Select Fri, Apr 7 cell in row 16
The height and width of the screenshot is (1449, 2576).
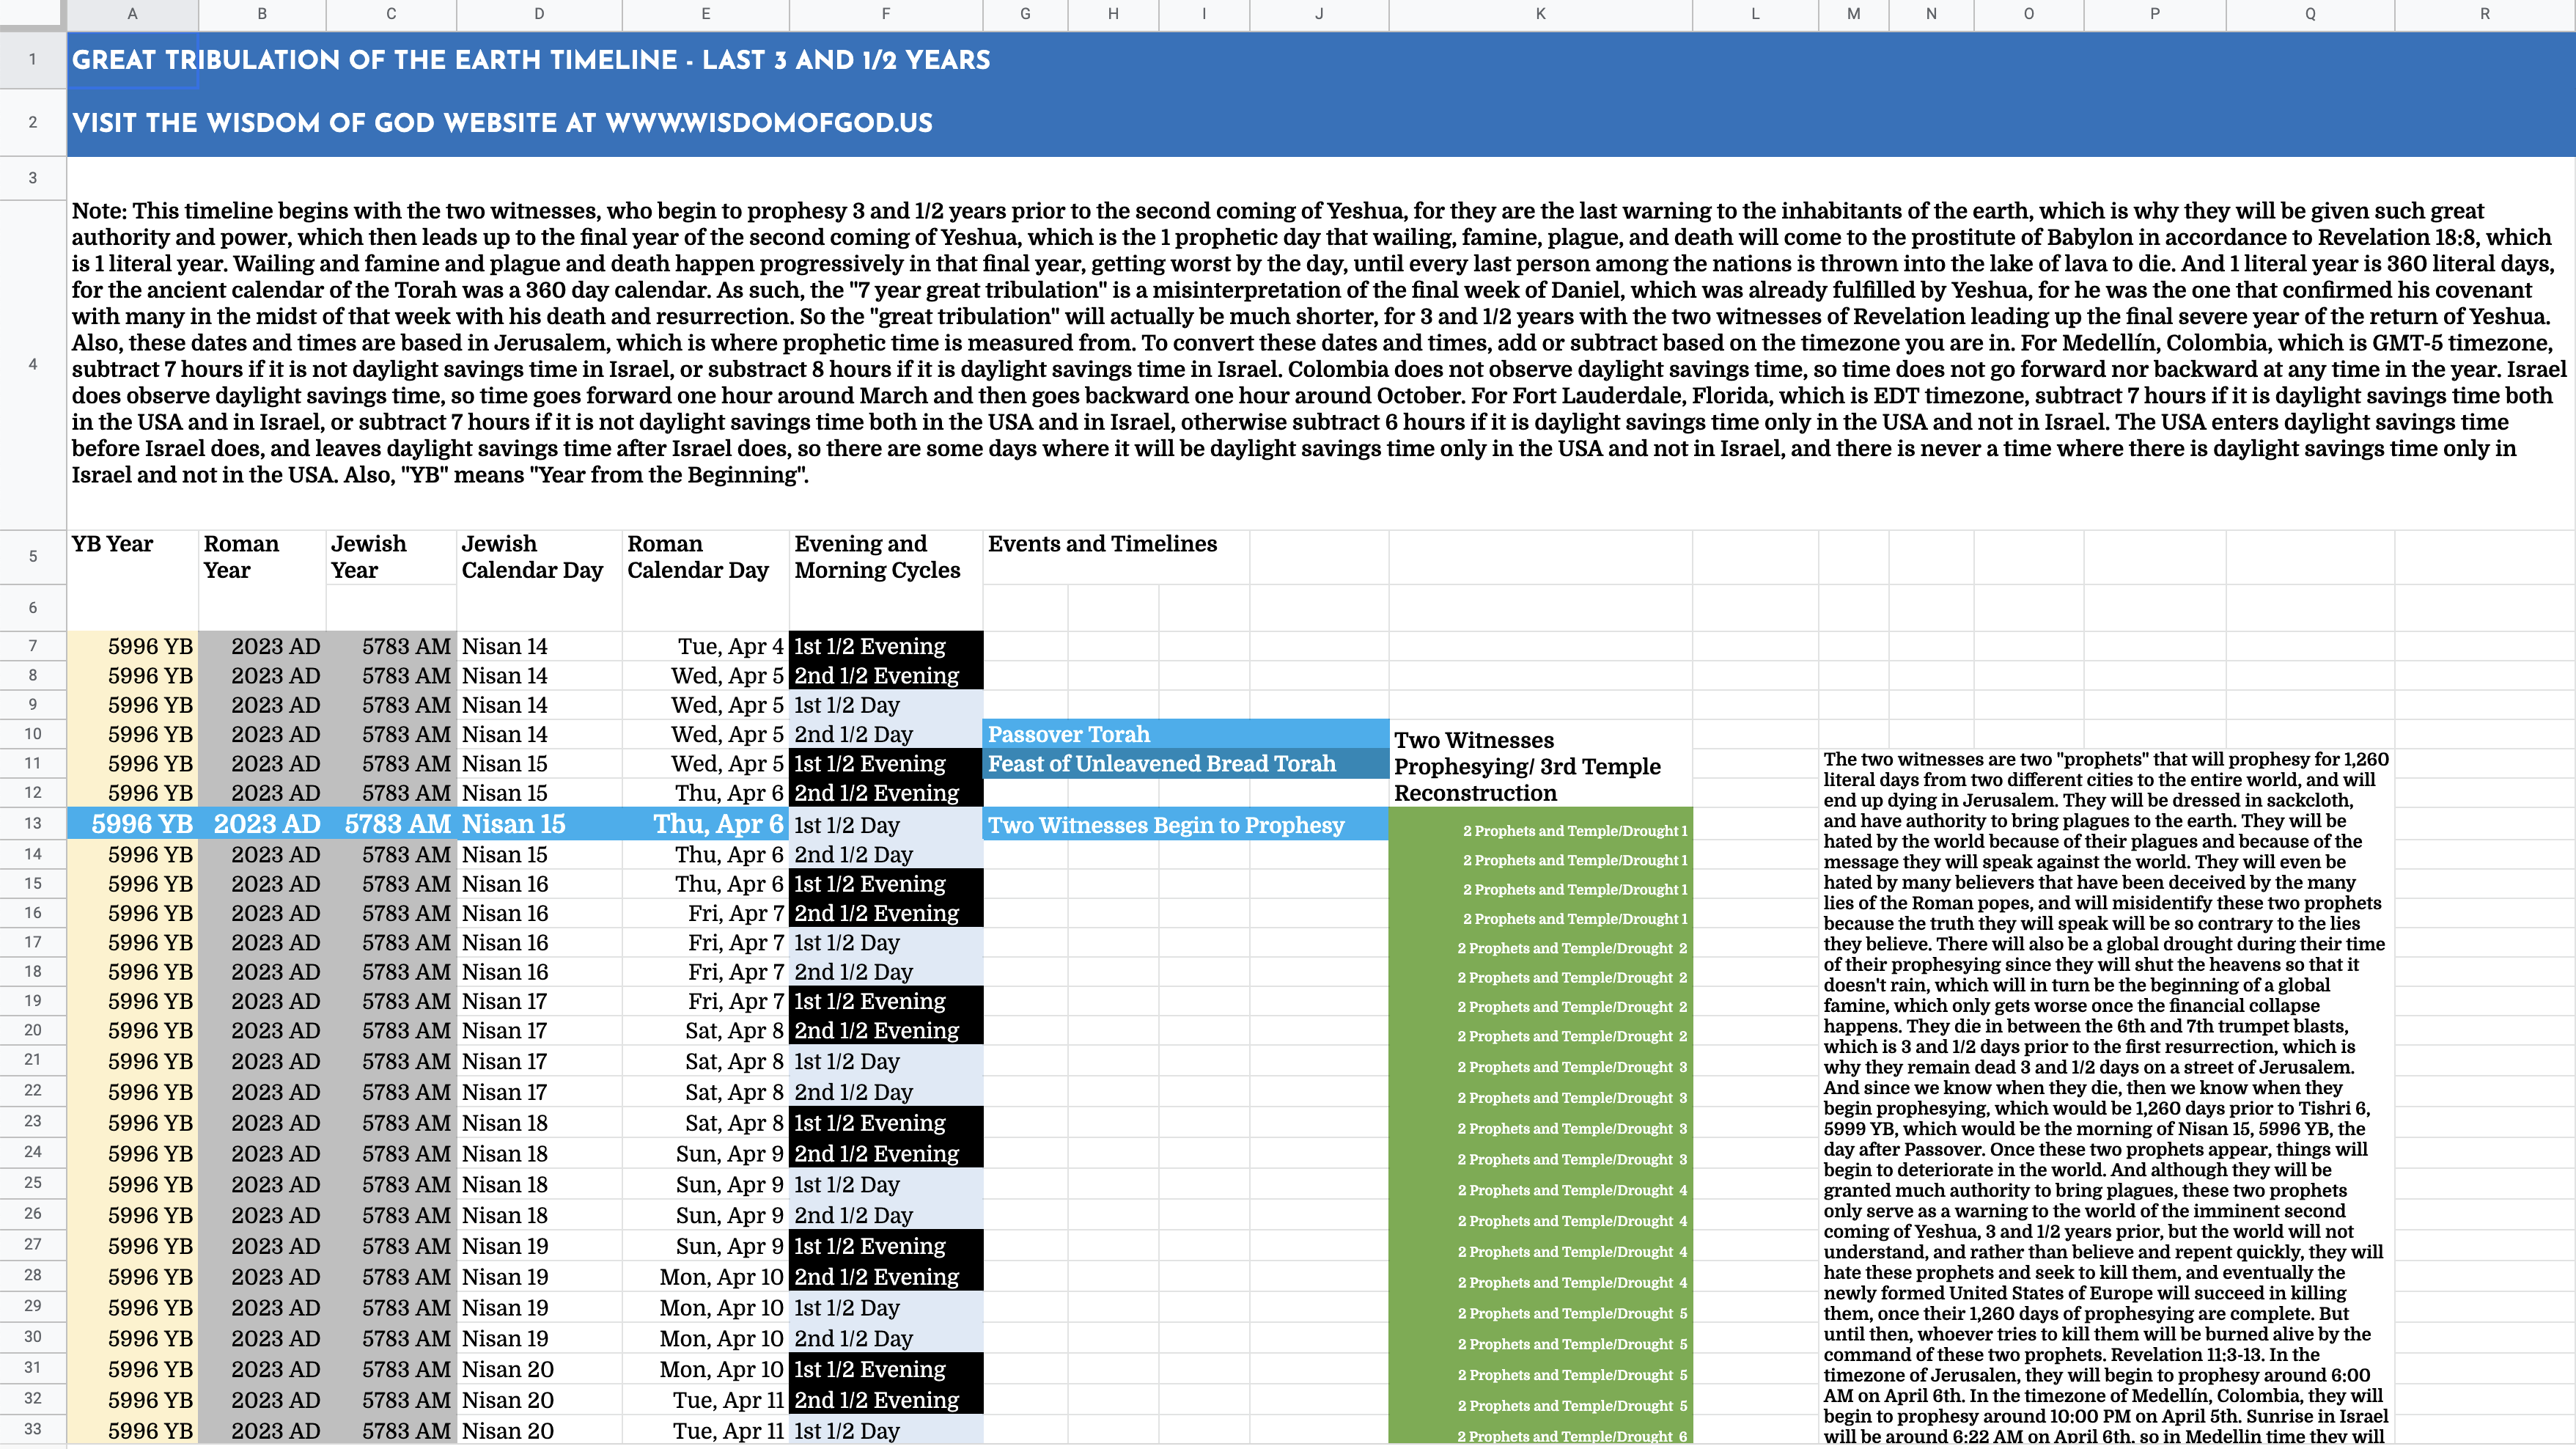705,913
